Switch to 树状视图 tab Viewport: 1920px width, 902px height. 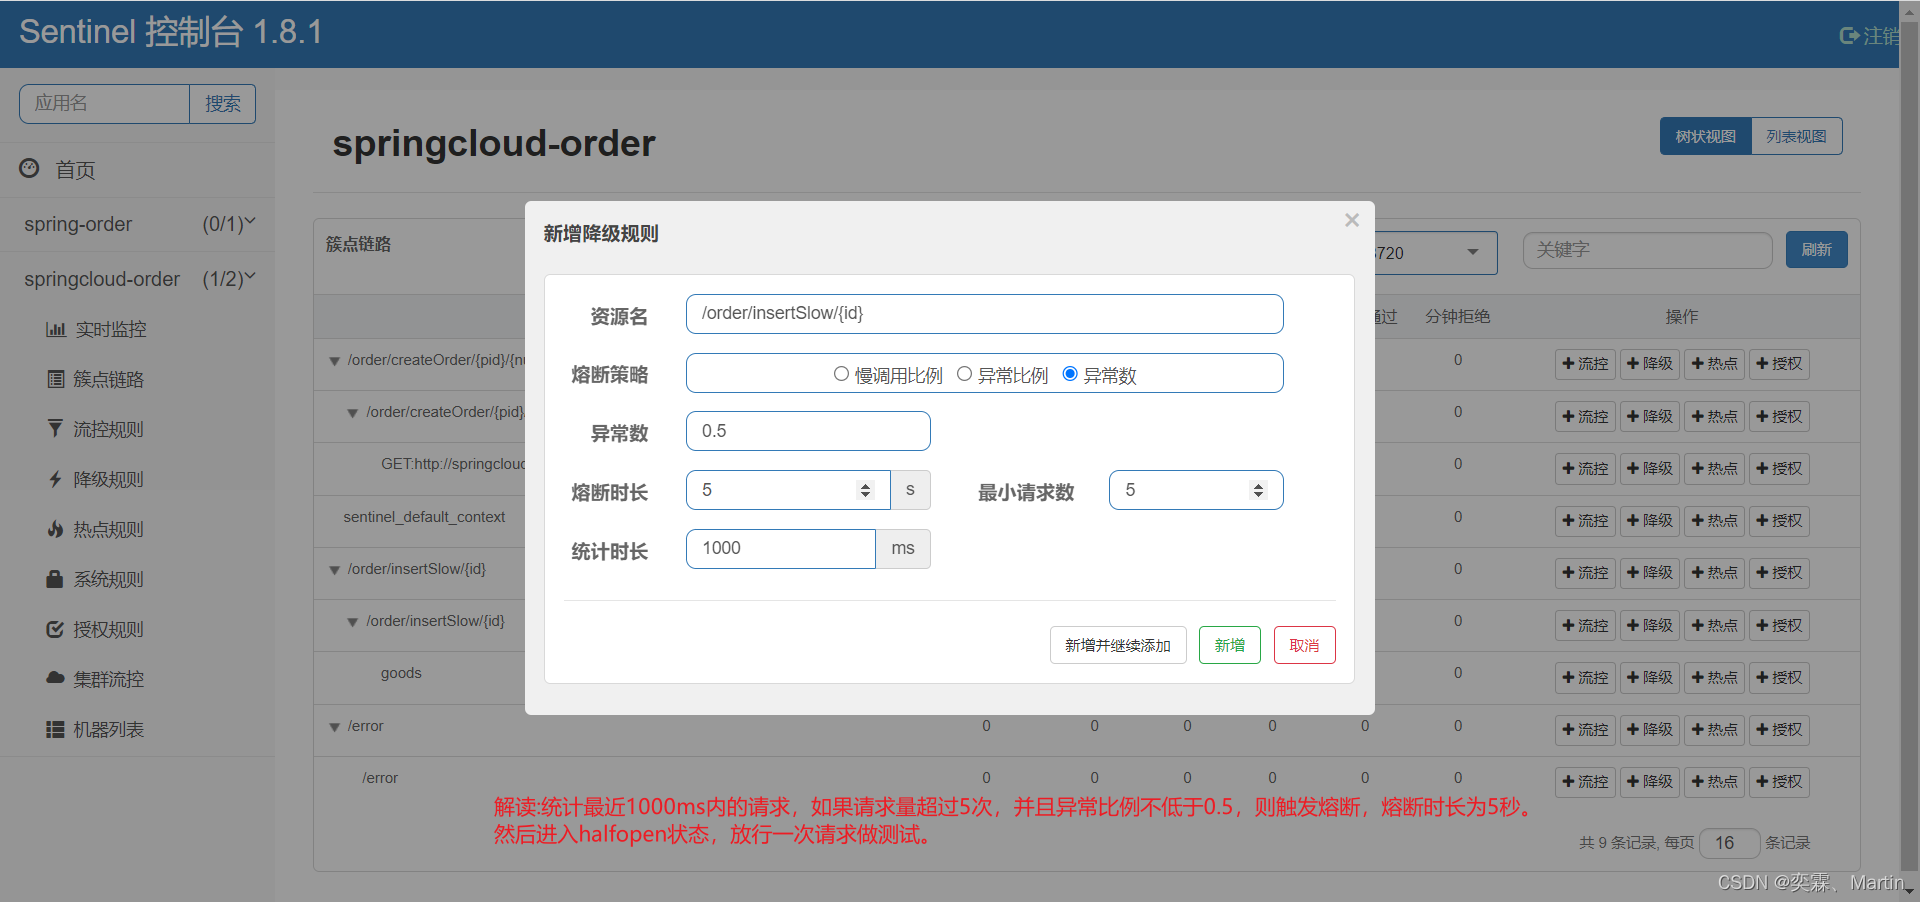pos(1705,136)
